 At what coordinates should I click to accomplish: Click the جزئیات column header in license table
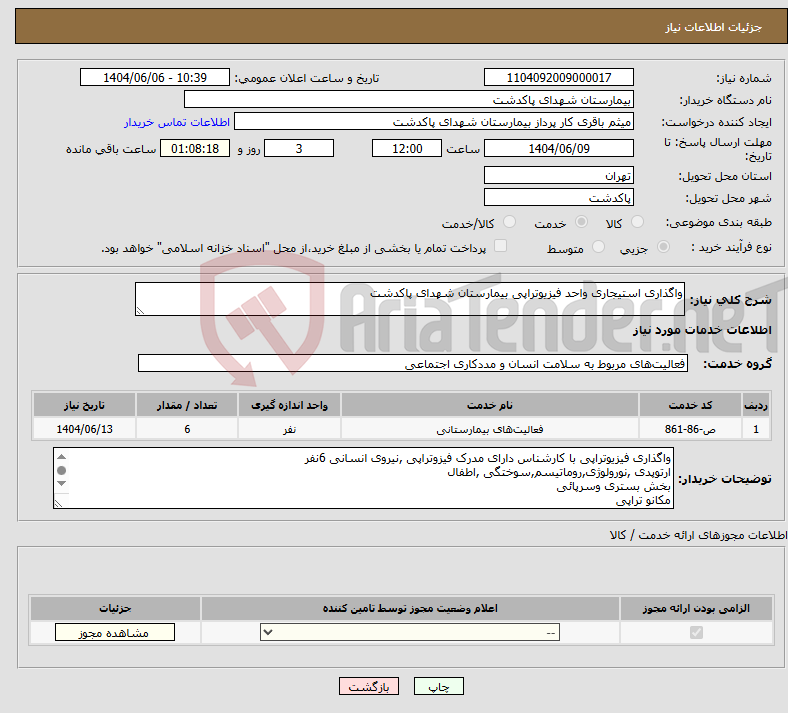(x=115, y=608)
